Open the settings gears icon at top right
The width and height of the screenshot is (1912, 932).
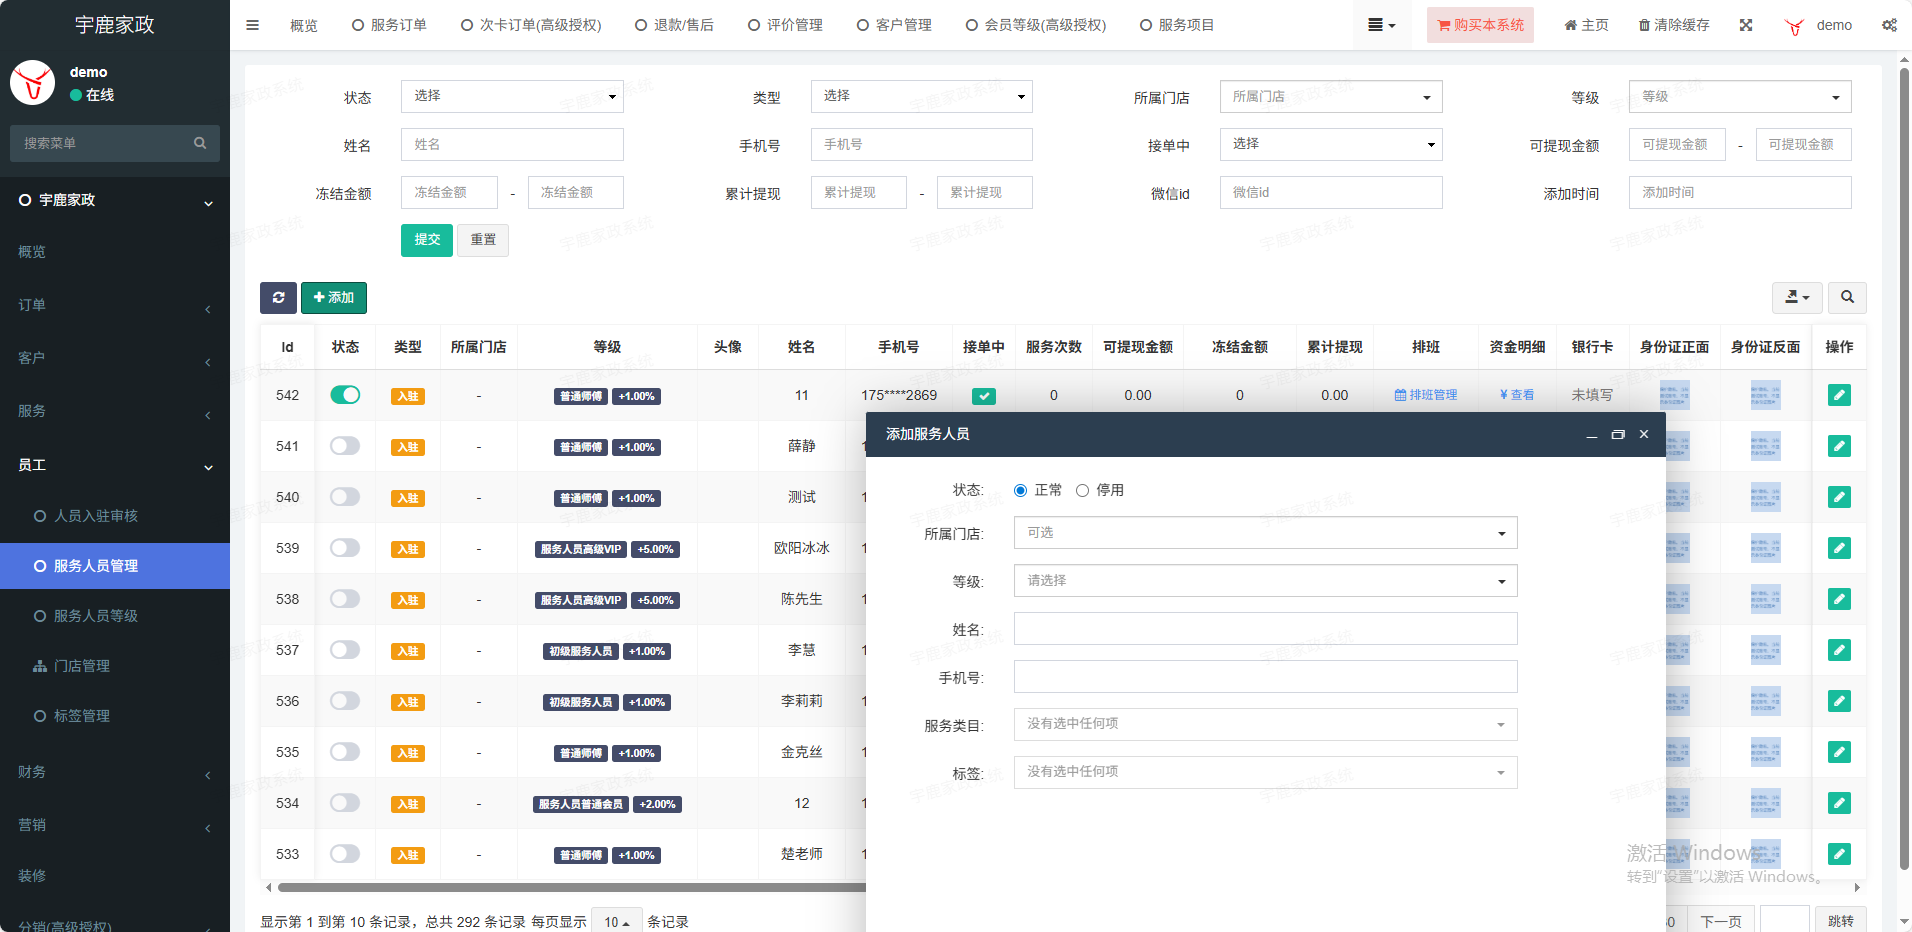pyautogui.click(x=1889, y=25)
